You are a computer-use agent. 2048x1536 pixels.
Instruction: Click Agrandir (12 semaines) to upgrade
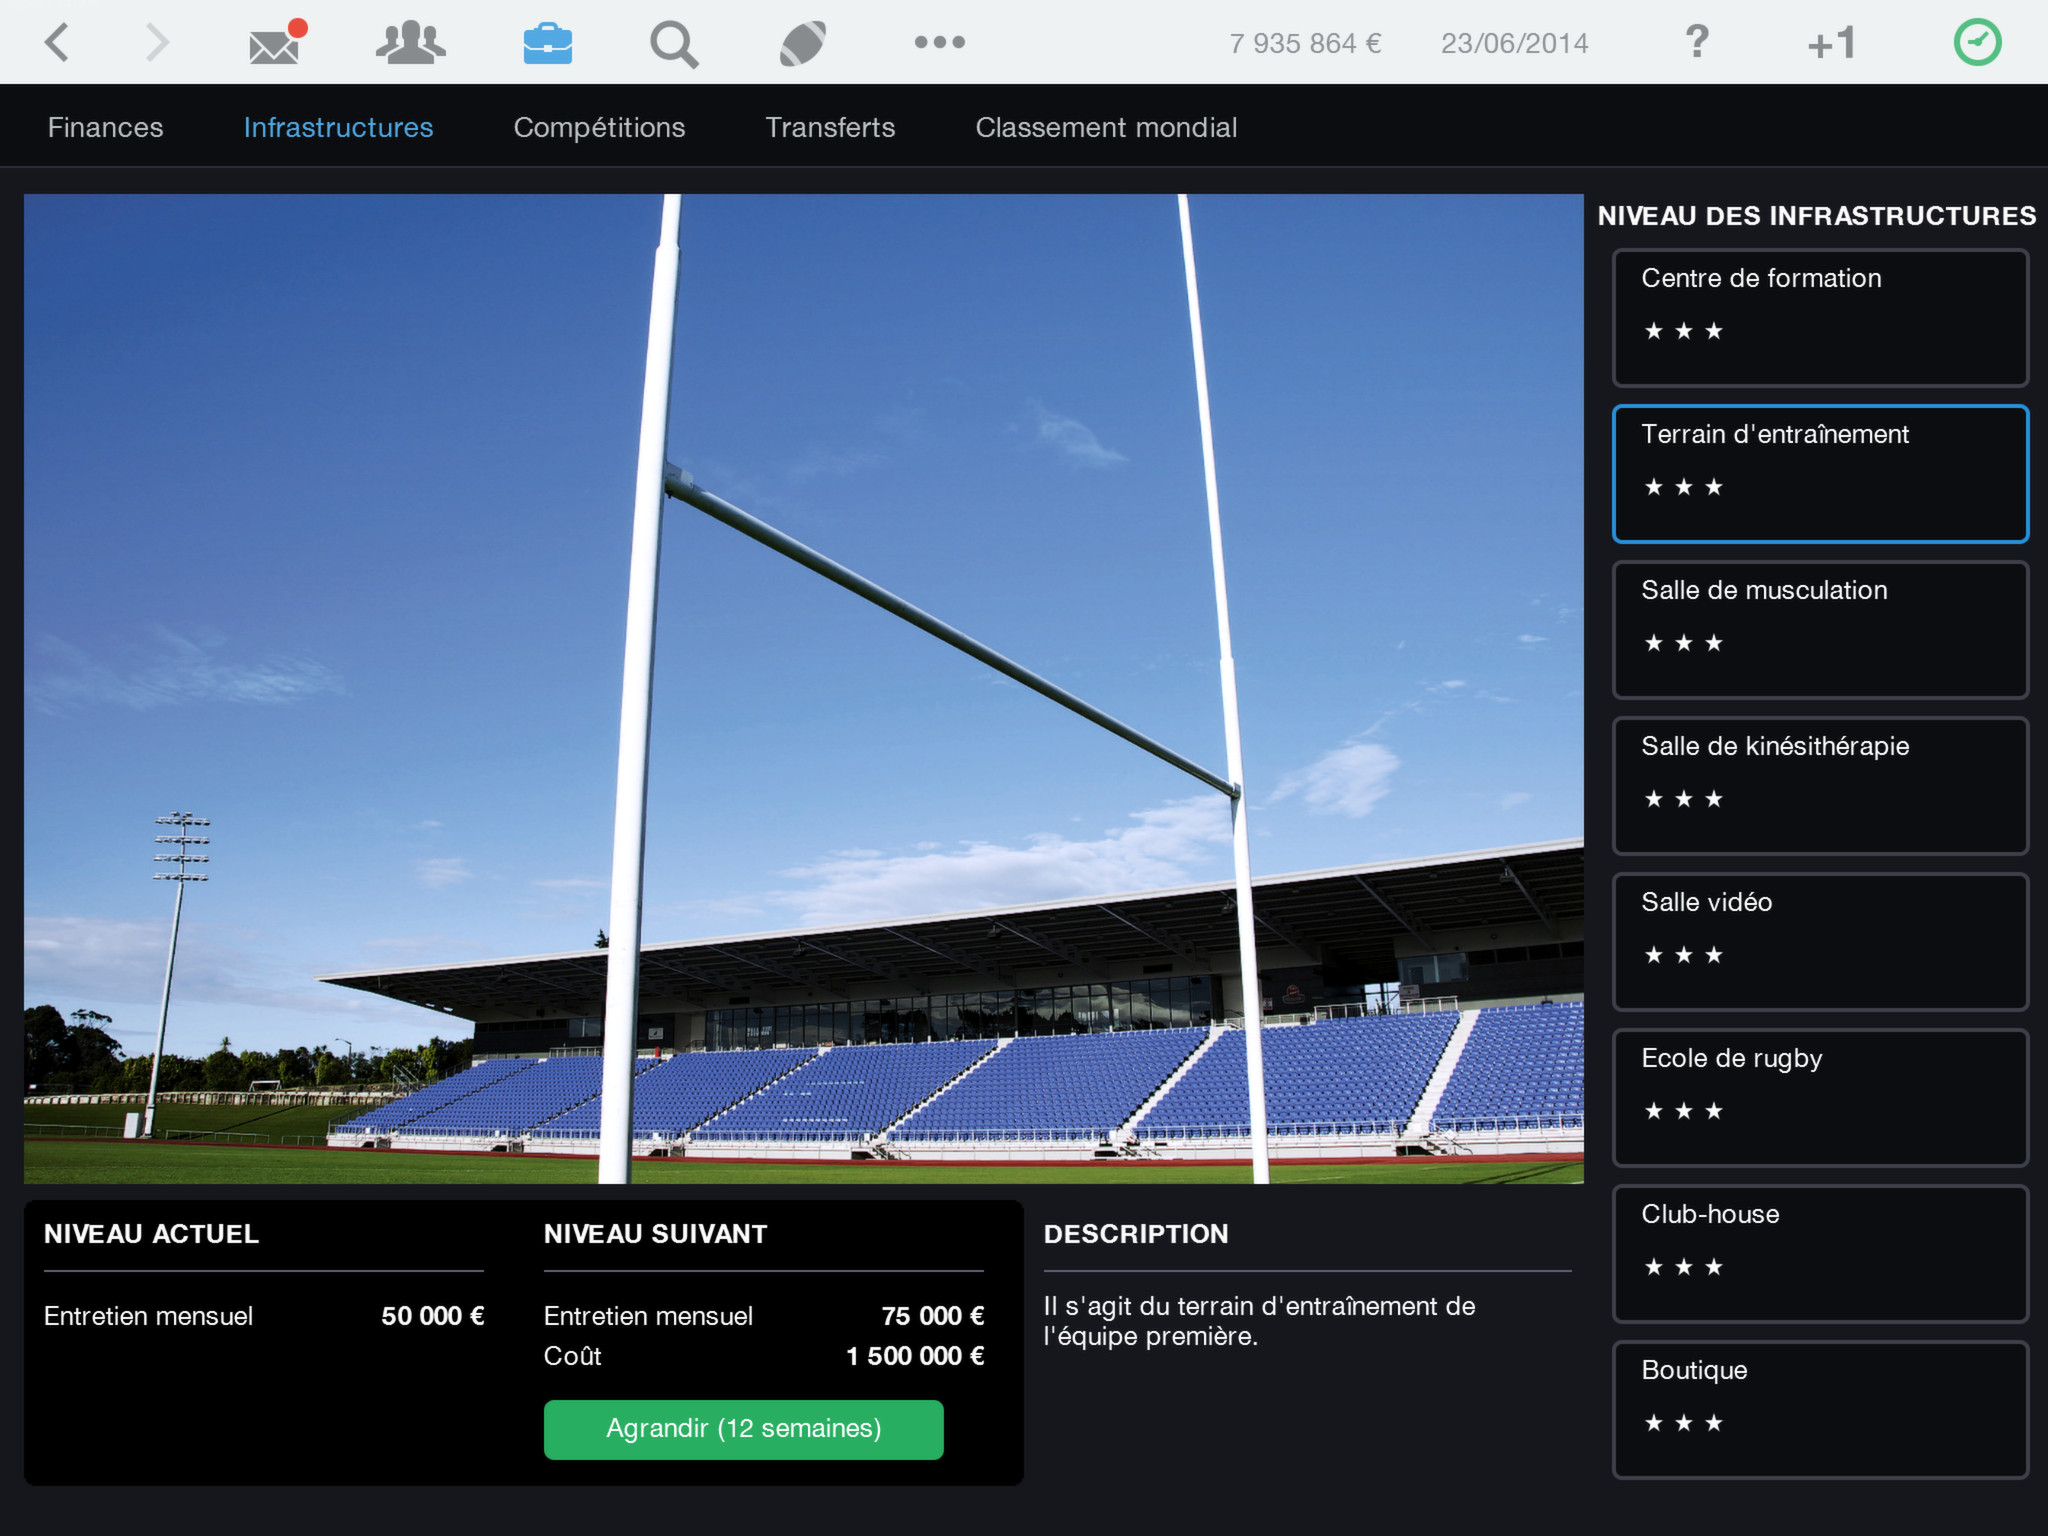[x=742, y=1429]
